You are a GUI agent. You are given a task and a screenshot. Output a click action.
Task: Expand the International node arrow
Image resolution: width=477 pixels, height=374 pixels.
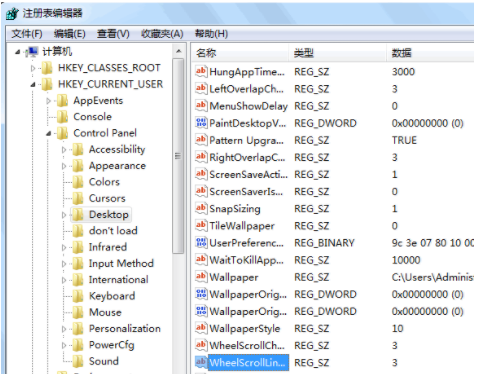point(64,280)
